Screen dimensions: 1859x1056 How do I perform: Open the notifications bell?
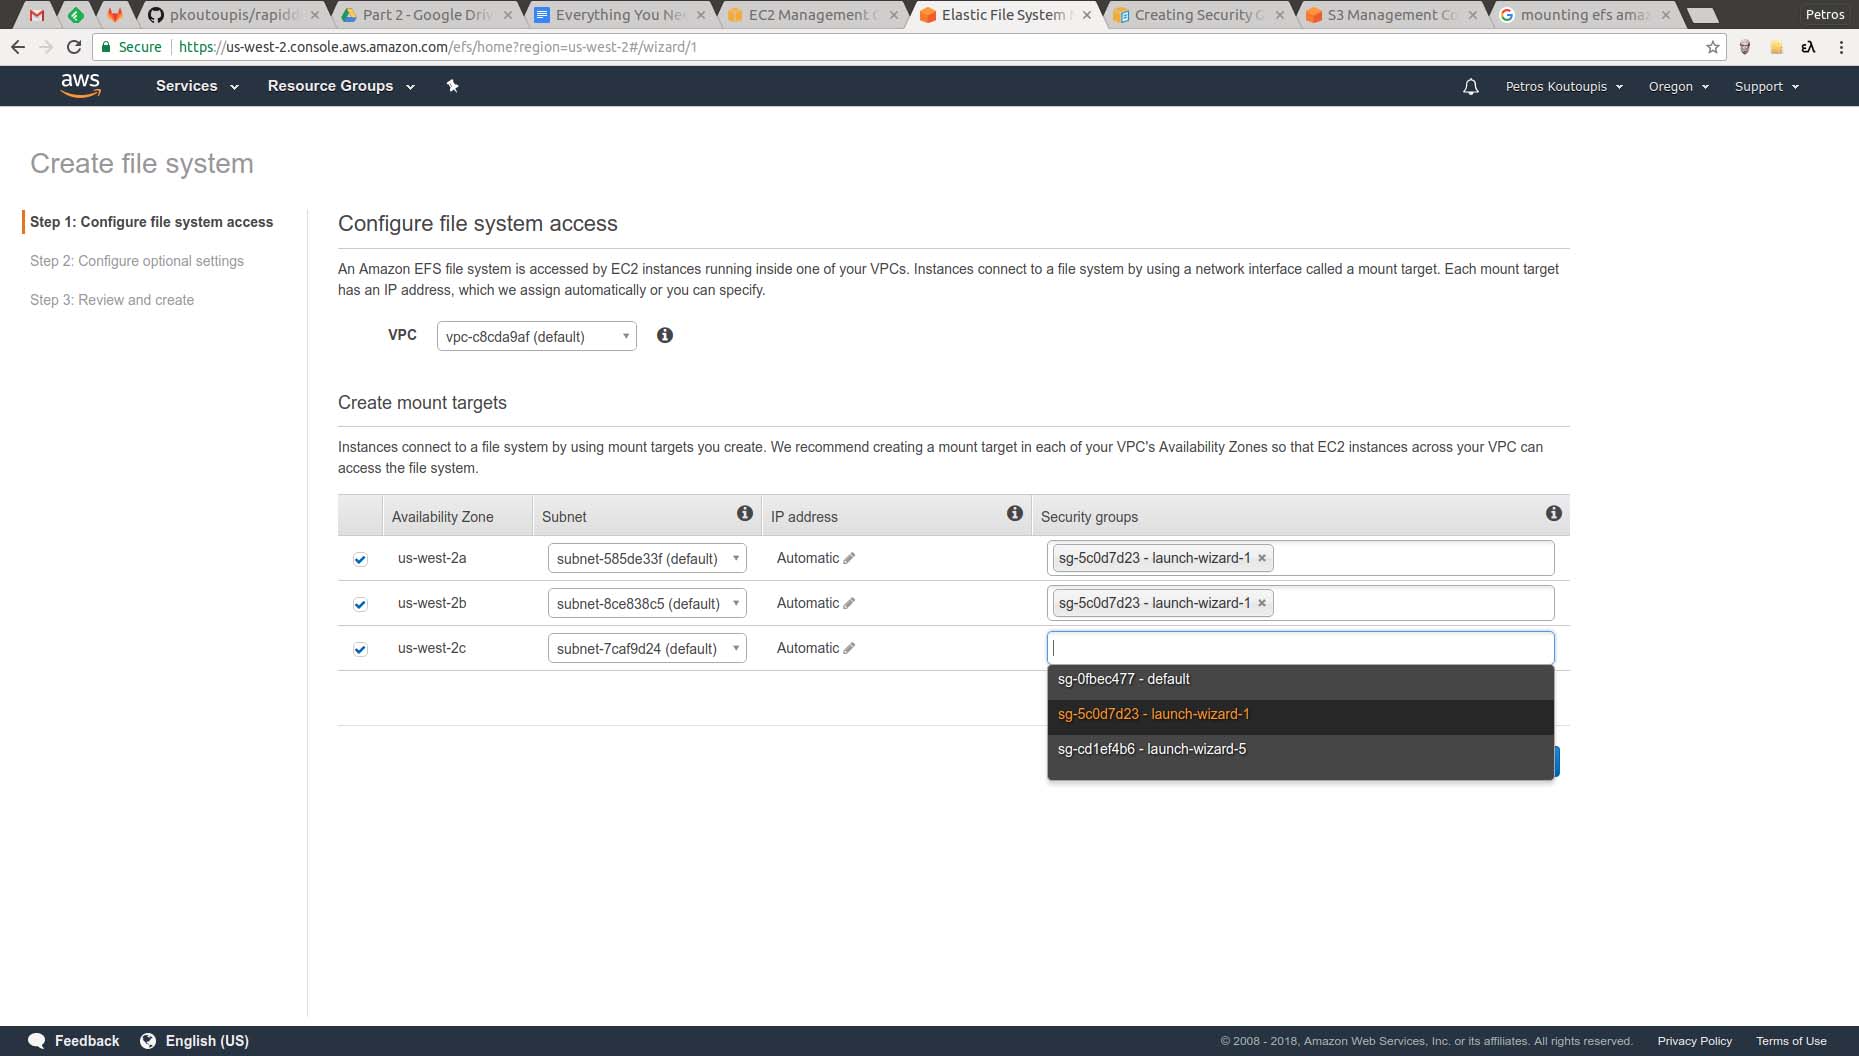tap(1470, 87)
